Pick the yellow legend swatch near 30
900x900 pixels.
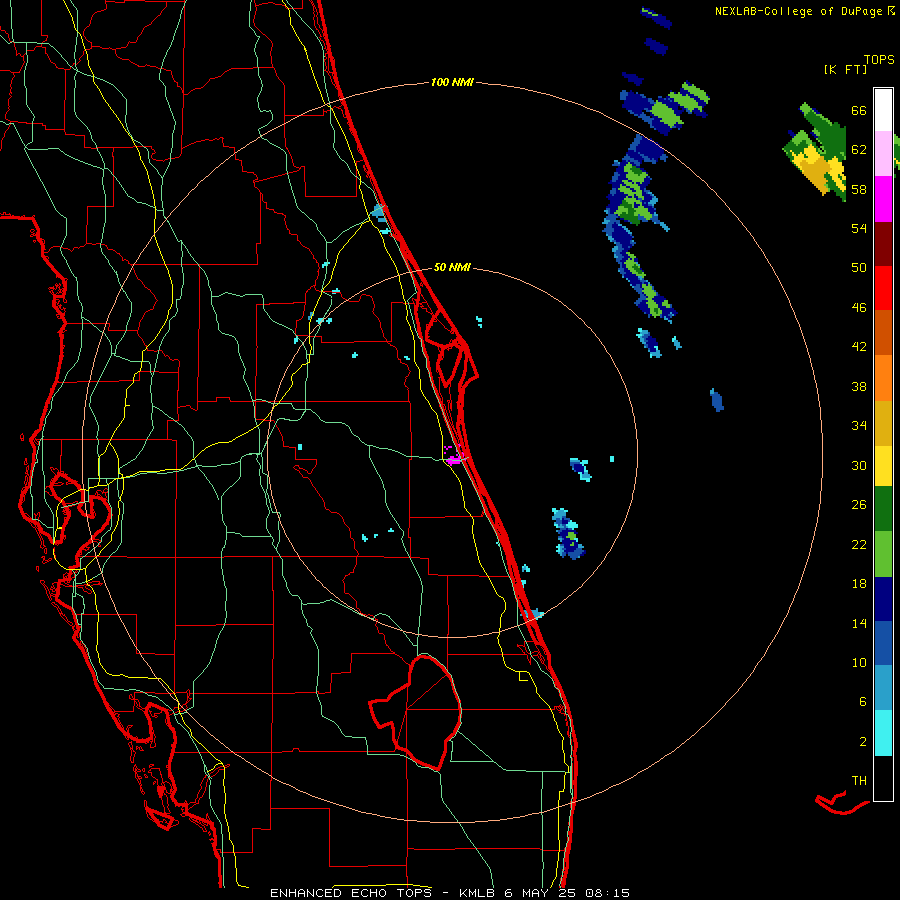tap(883, 466)
